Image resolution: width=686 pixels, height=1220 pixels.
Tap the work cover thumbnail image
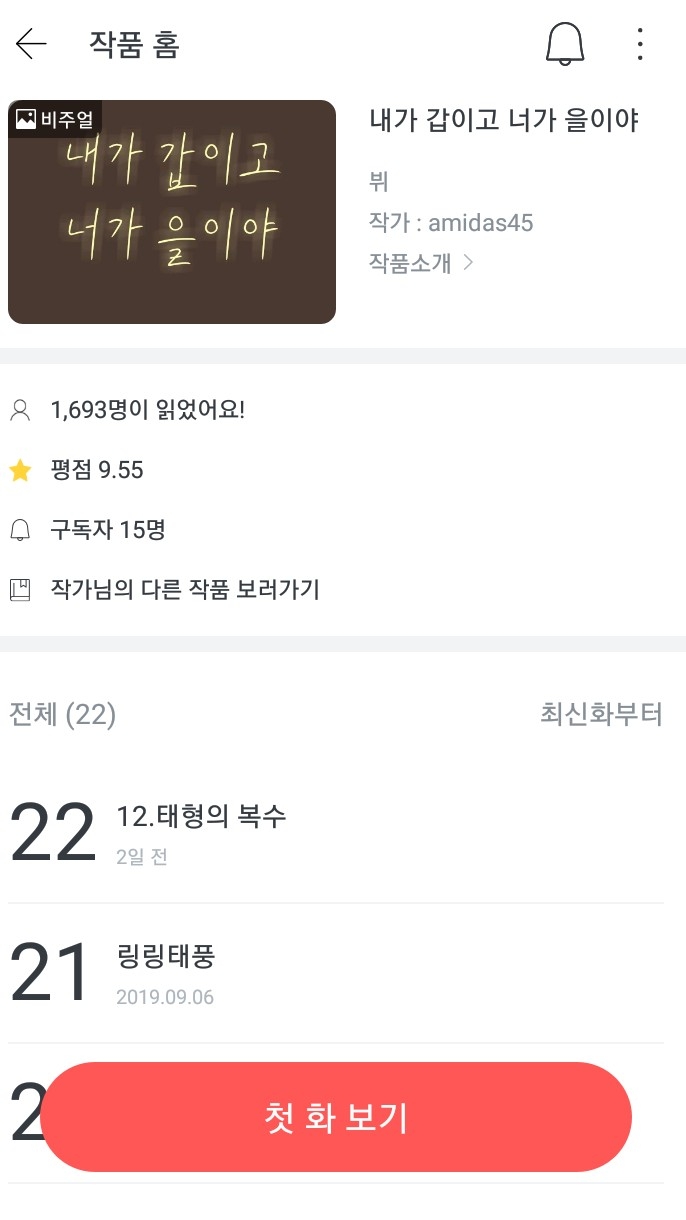(x=172, y=212)
